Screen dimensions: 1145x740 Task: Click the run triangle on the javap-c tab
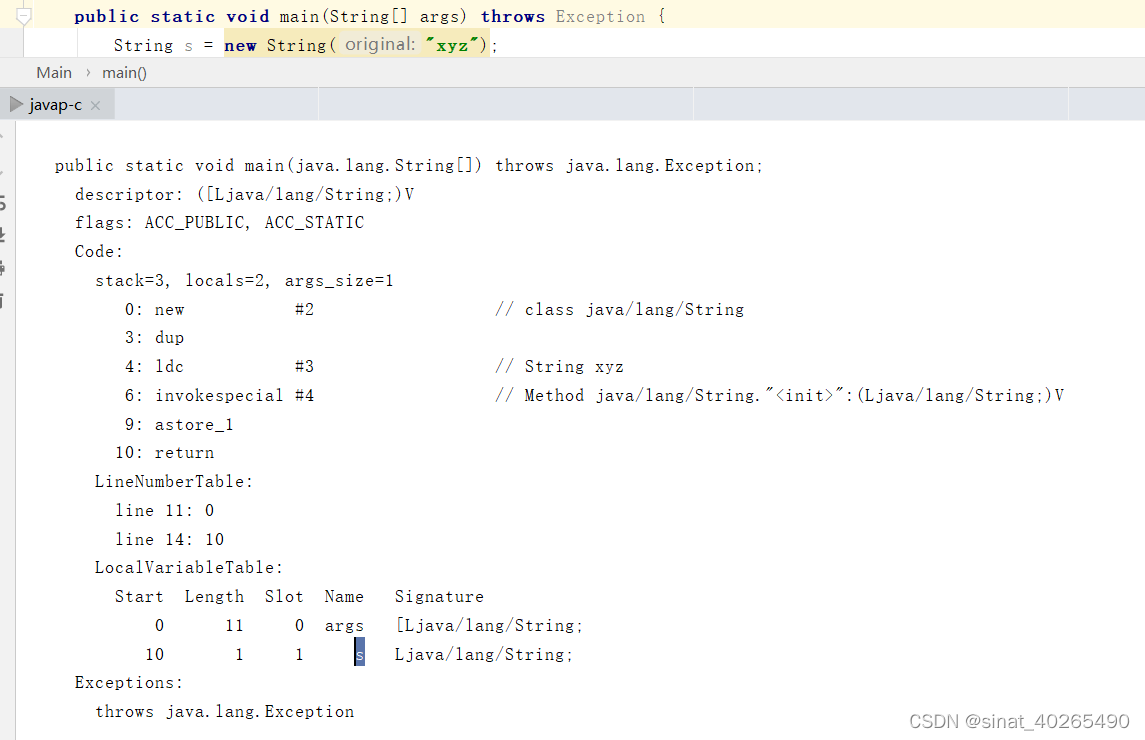tap(15, 103)
